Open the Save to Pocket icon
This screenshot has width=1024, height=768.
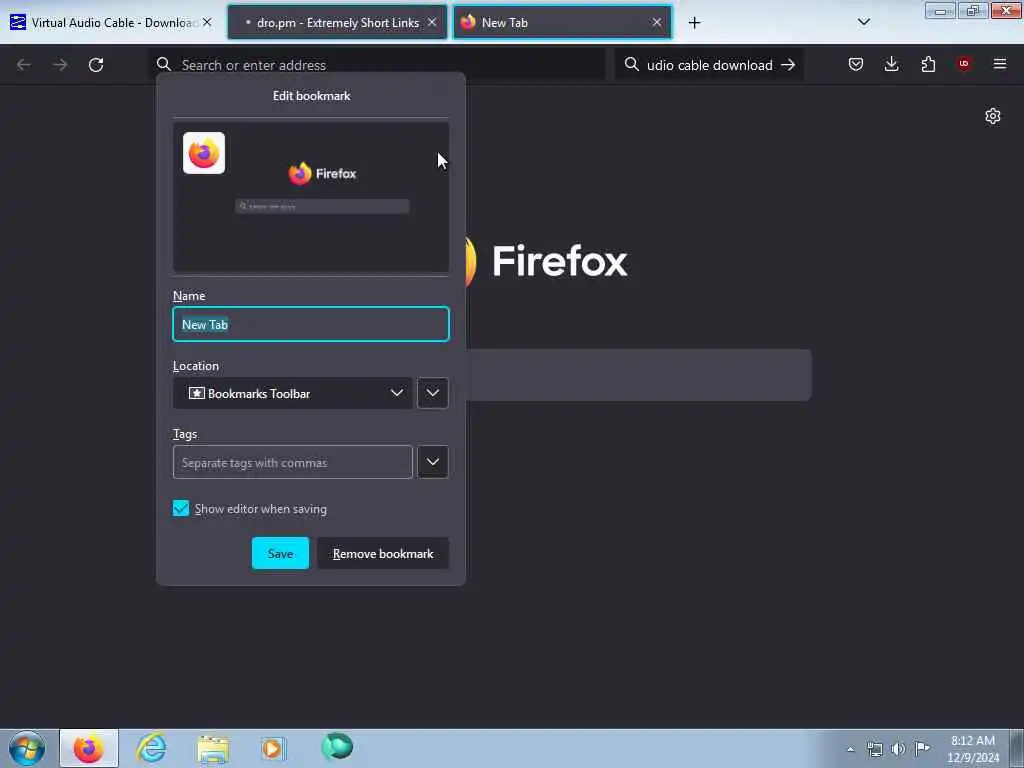856,64
